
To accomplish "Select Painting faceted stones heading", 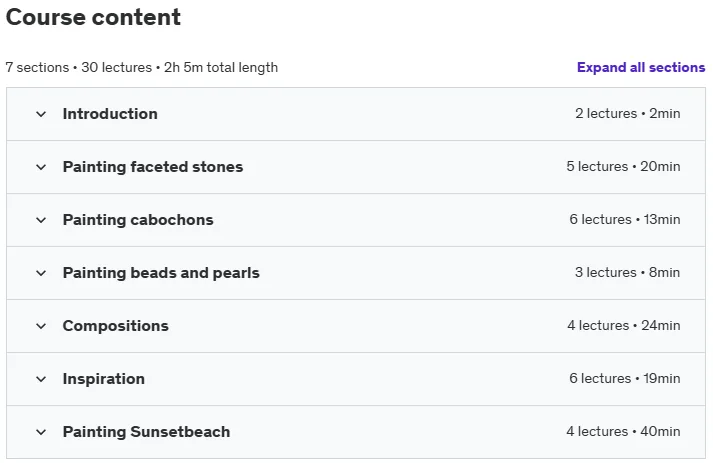I will point(153,167).
